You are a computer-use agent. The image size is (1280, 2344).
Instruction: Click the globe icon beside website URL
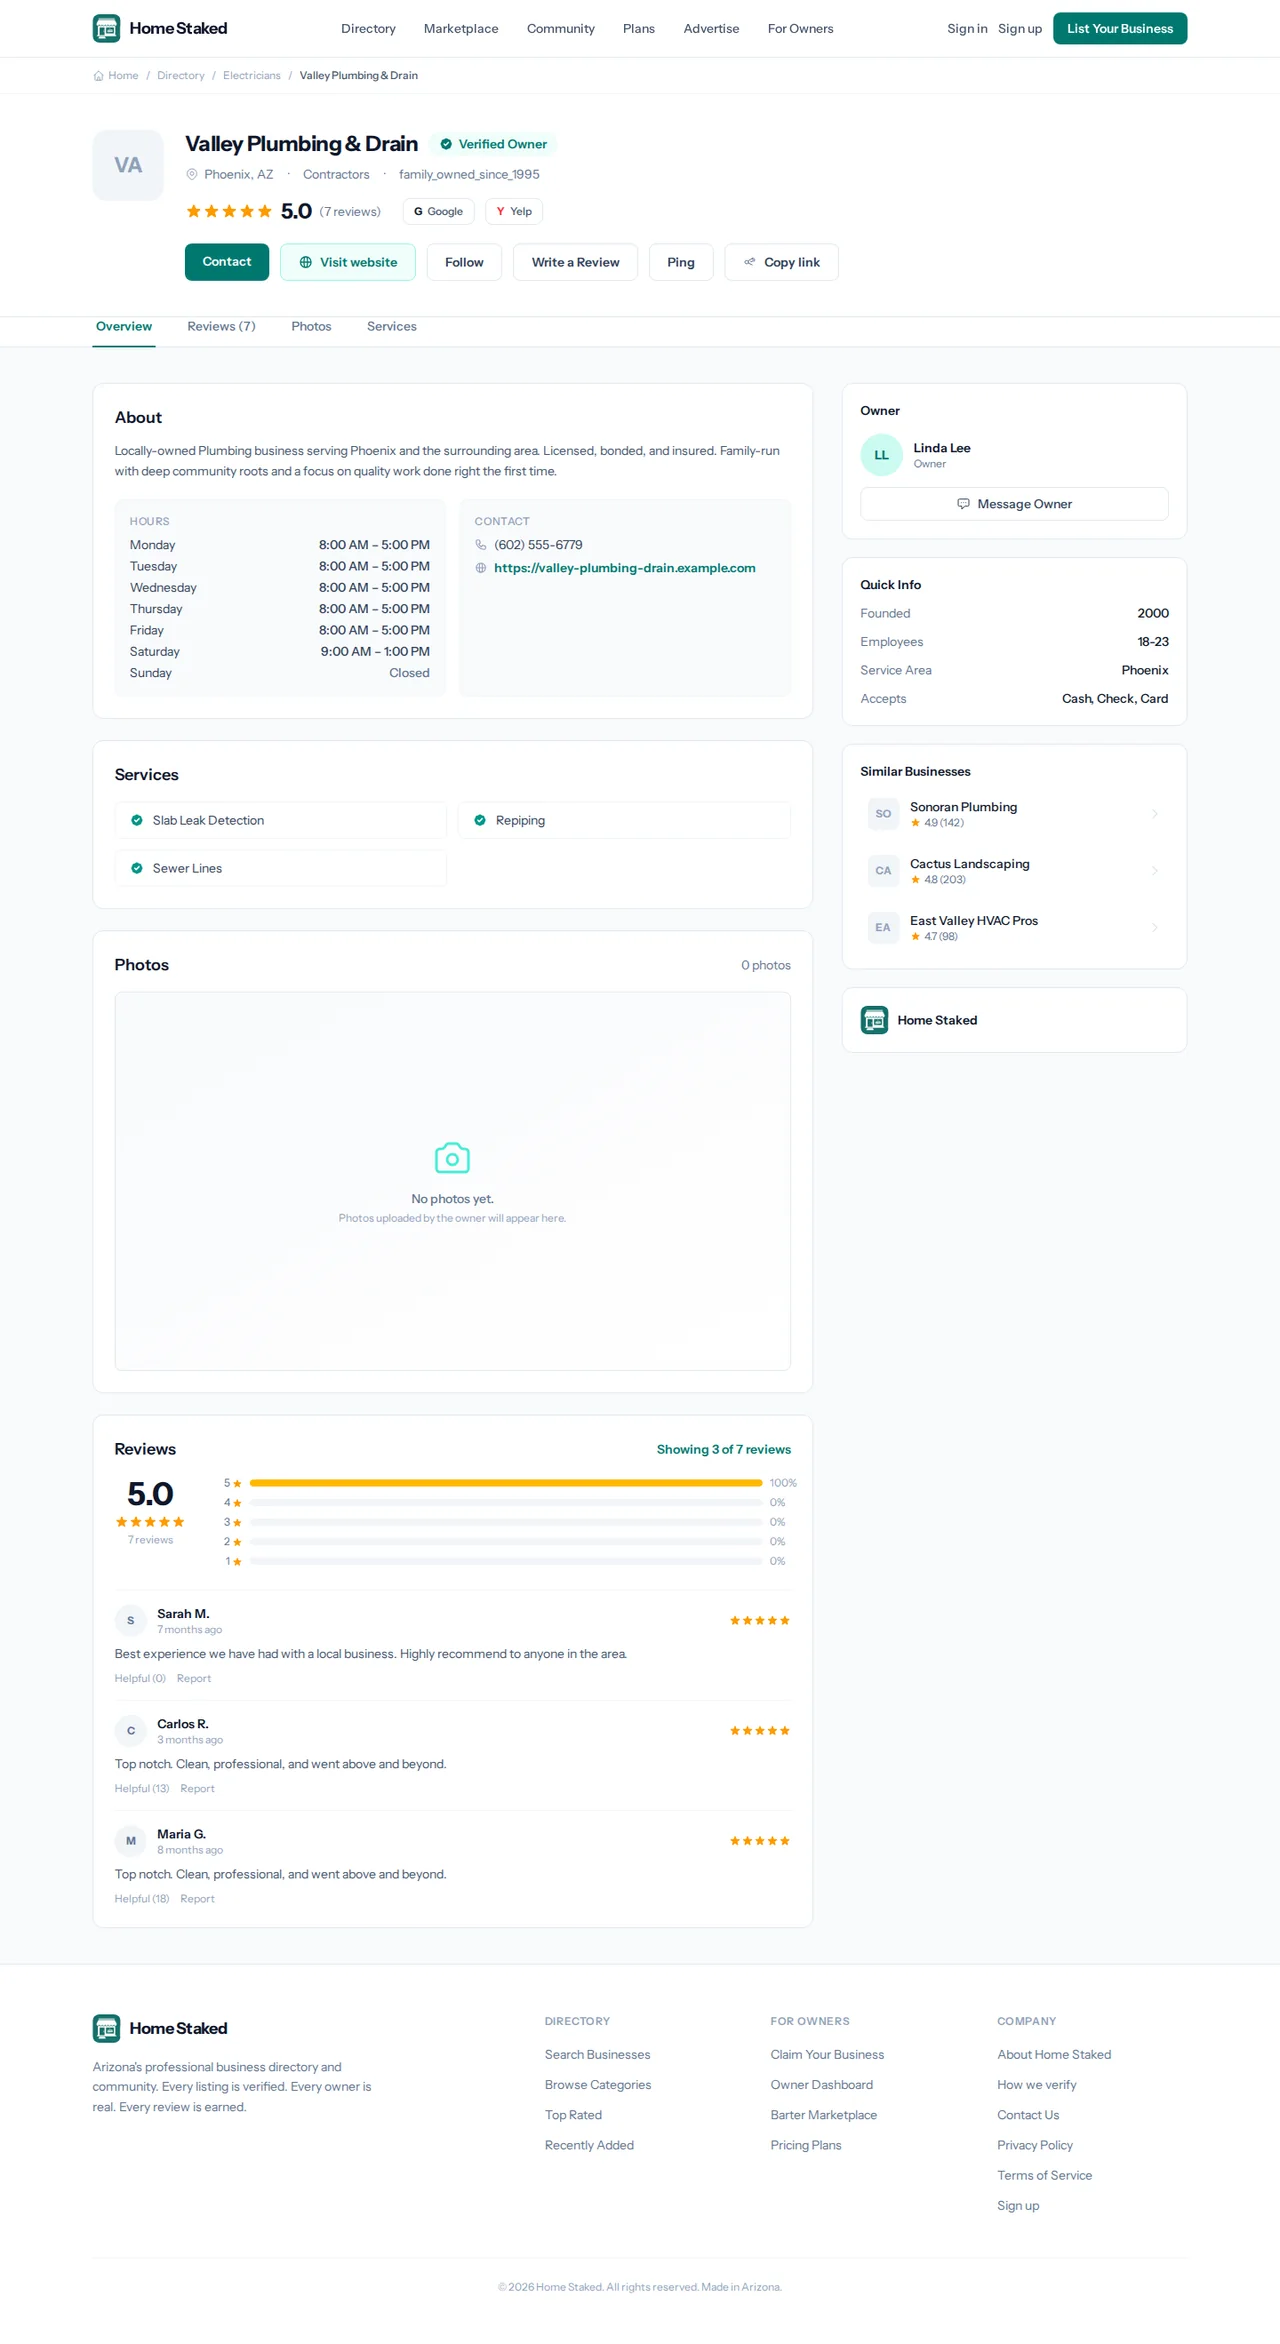click(481, 568)
